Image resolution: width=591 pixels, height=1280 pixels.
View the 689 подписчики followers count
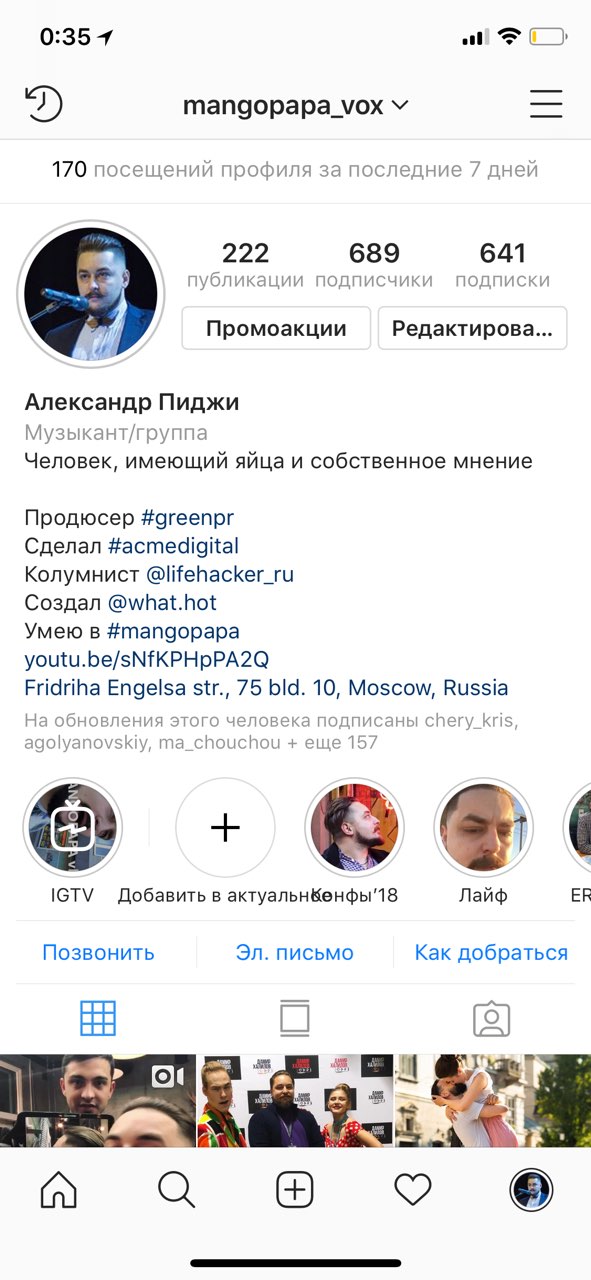(374, 265)
